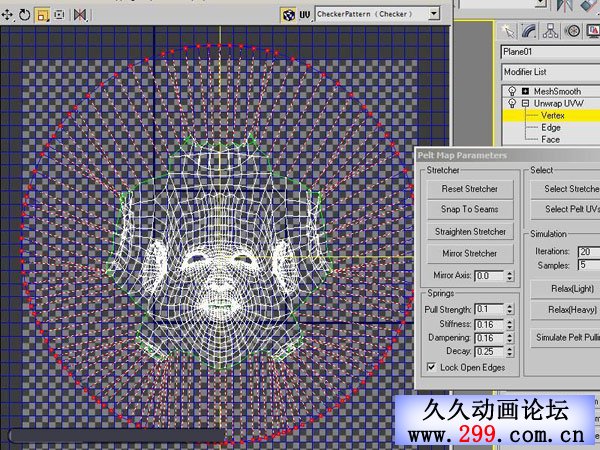Click the Decay value field

pyautogui.click(x=490, y=352)
